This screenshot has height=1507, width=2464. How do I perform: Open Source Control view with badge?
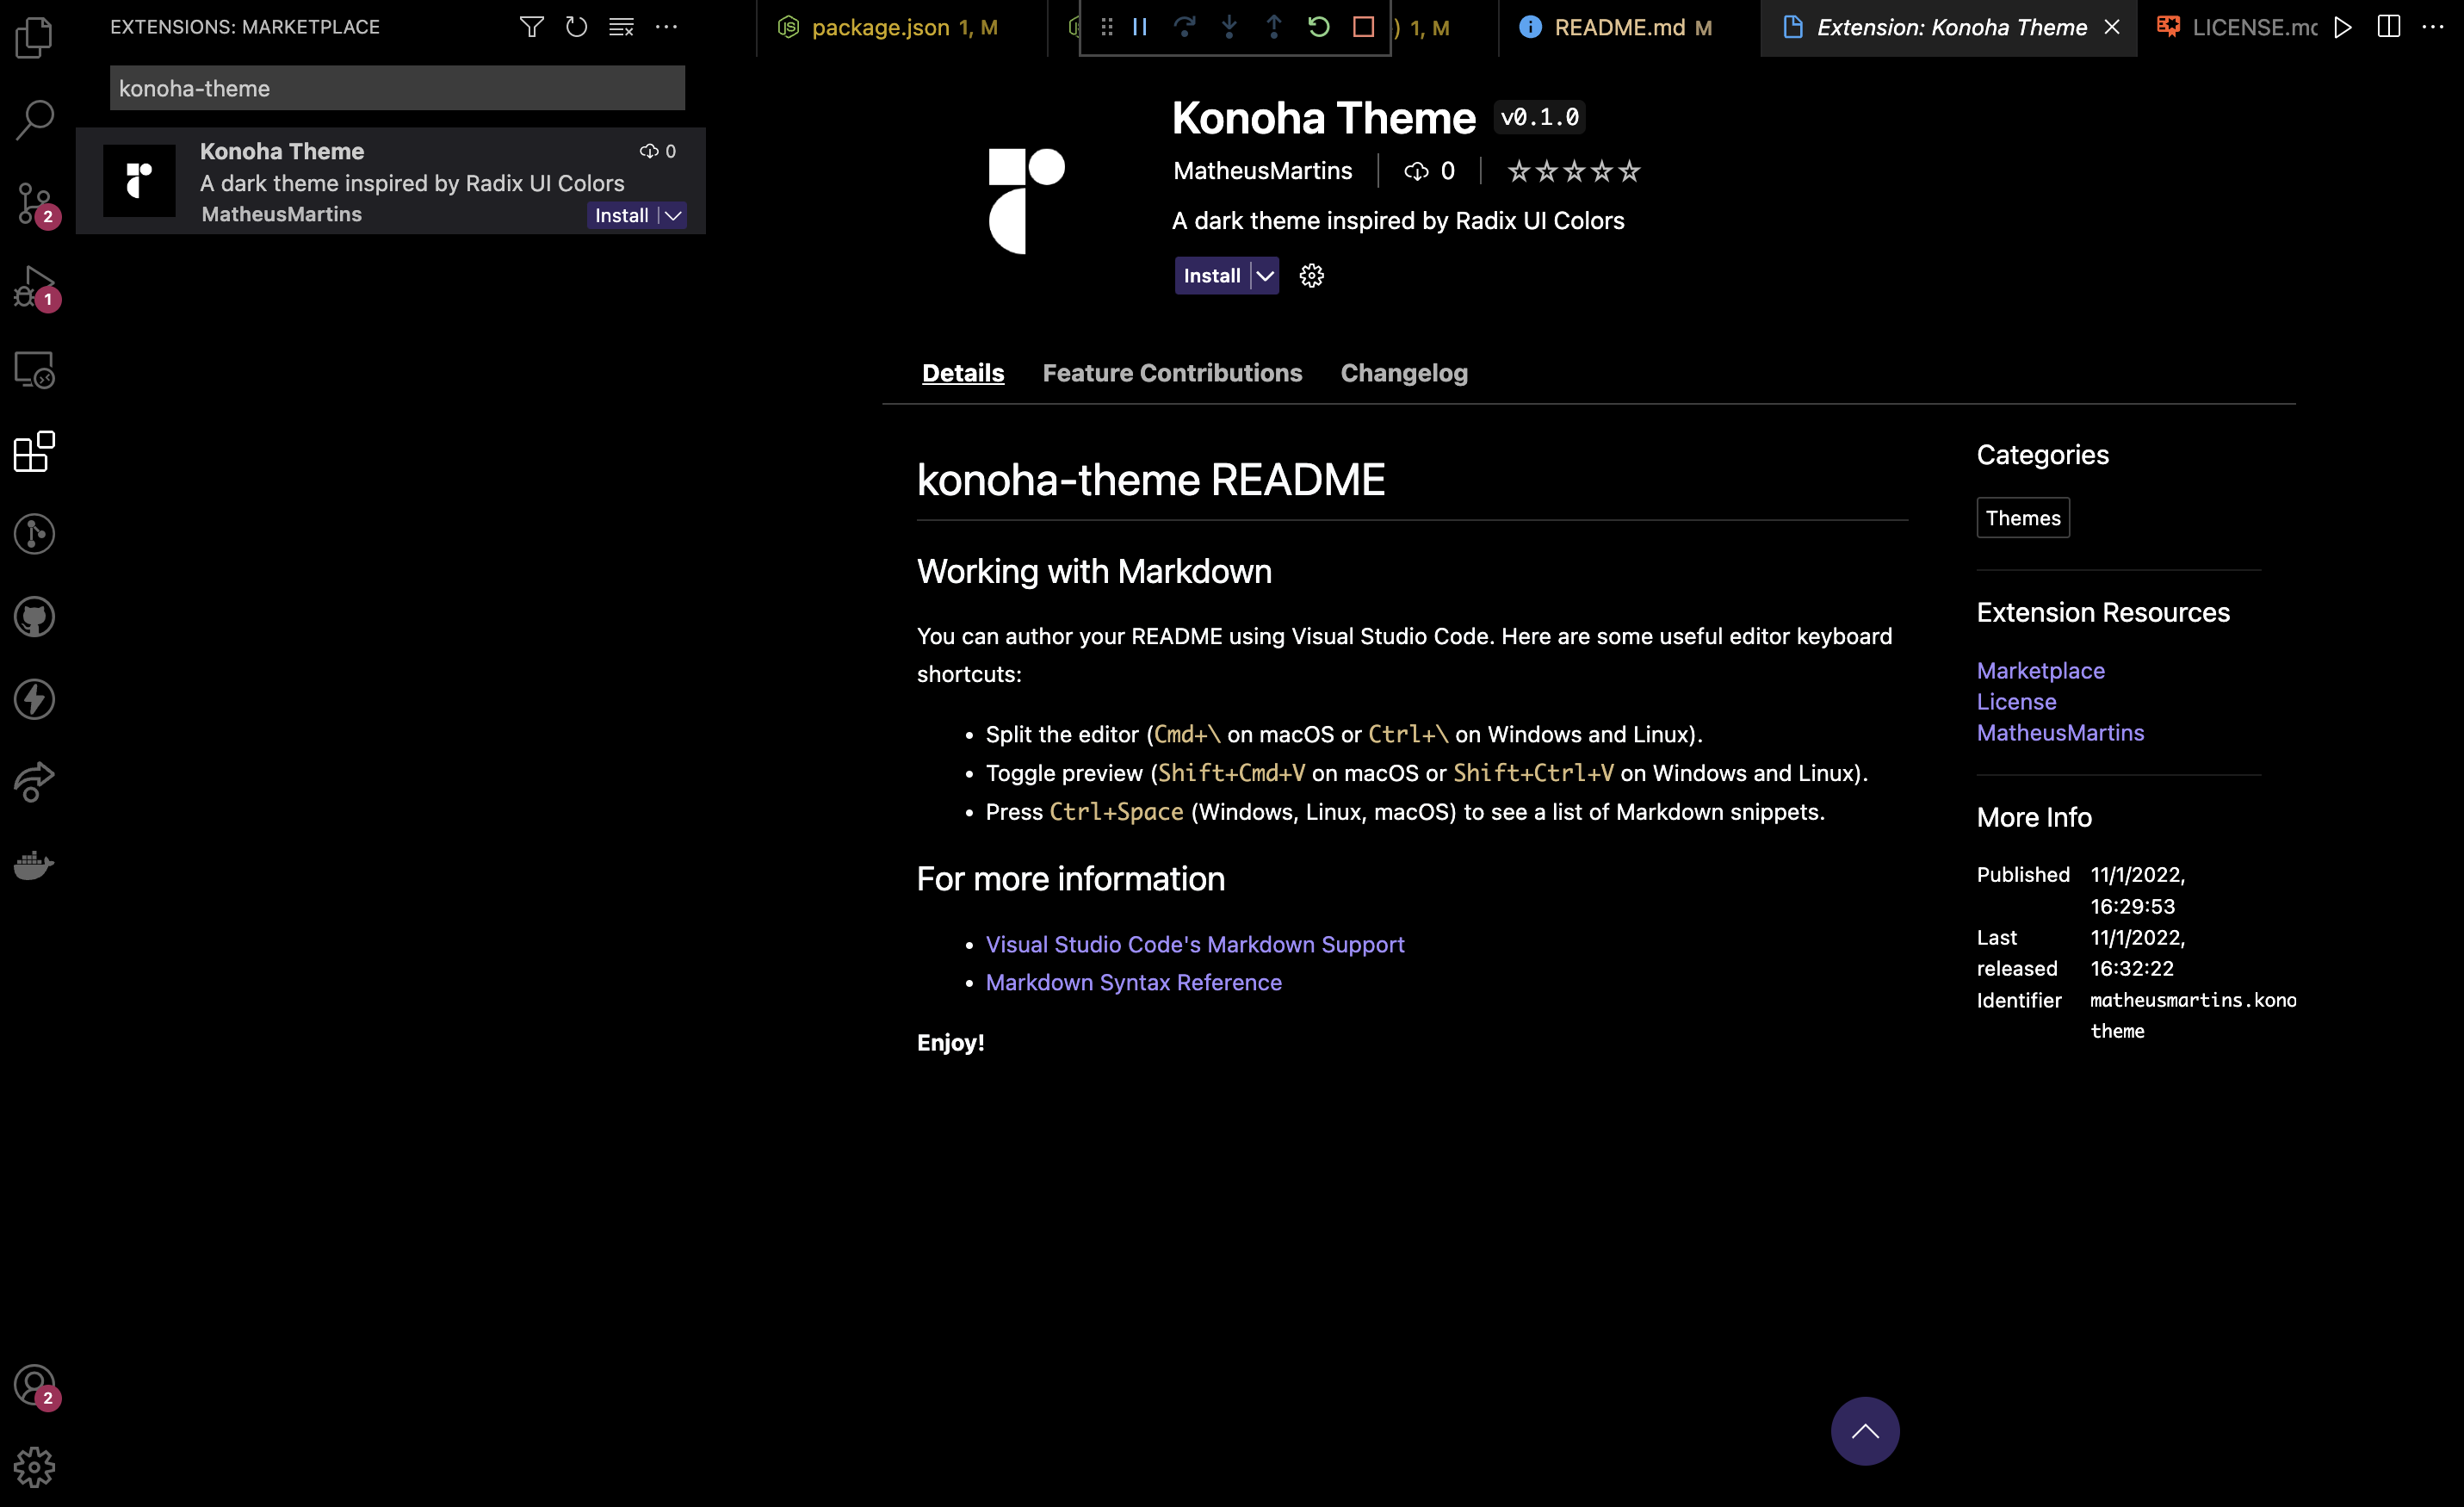pyautogui.click(x=34, y=203)
